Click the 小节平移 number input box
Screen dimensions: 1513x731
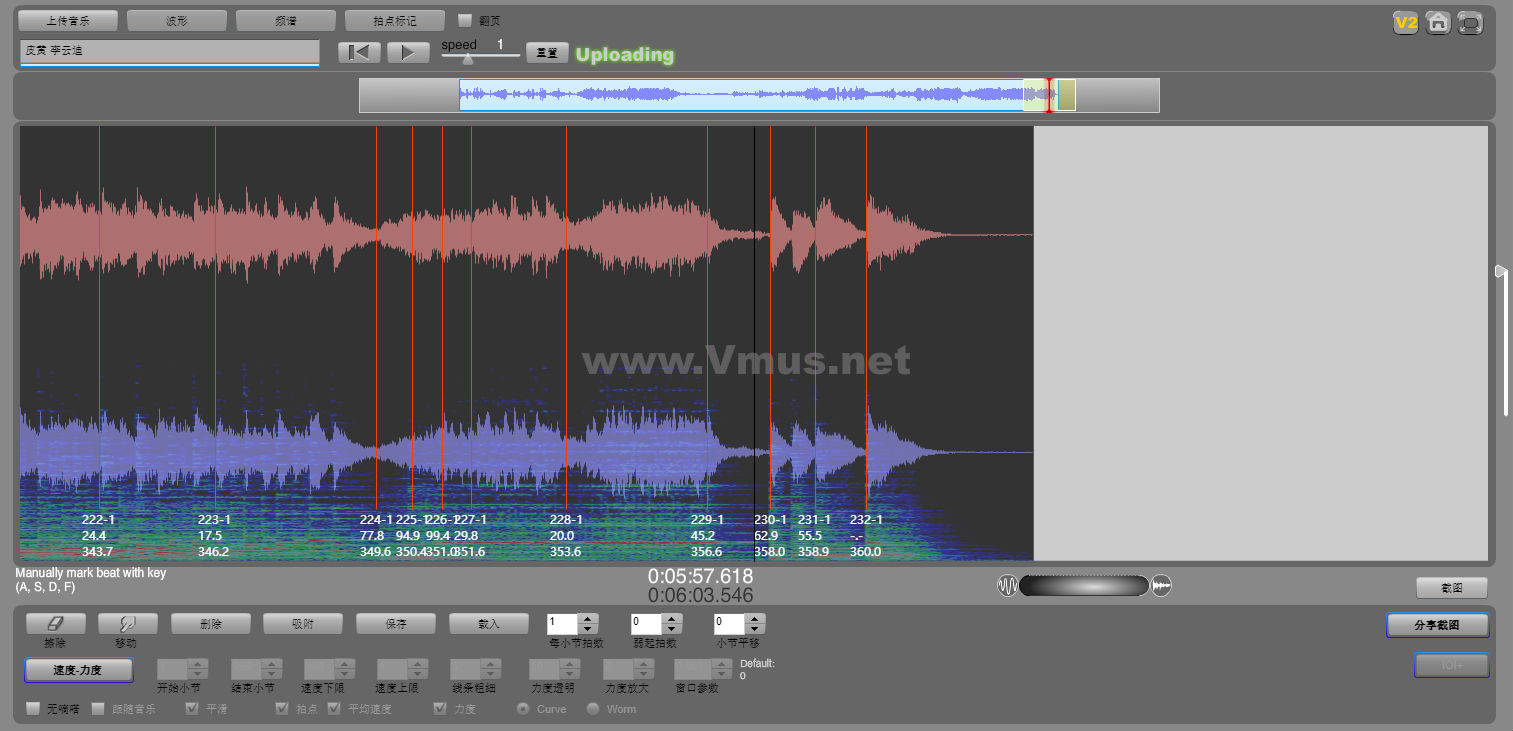[729, 623]
